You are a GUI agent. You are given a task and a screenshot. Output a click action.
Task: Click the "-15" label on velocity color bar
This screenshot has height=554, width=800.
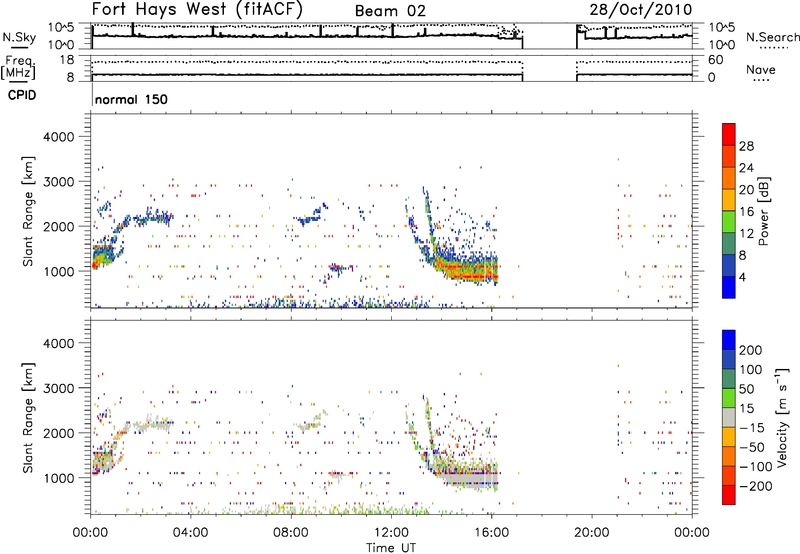pyautogui.click(x=751, y=429)
